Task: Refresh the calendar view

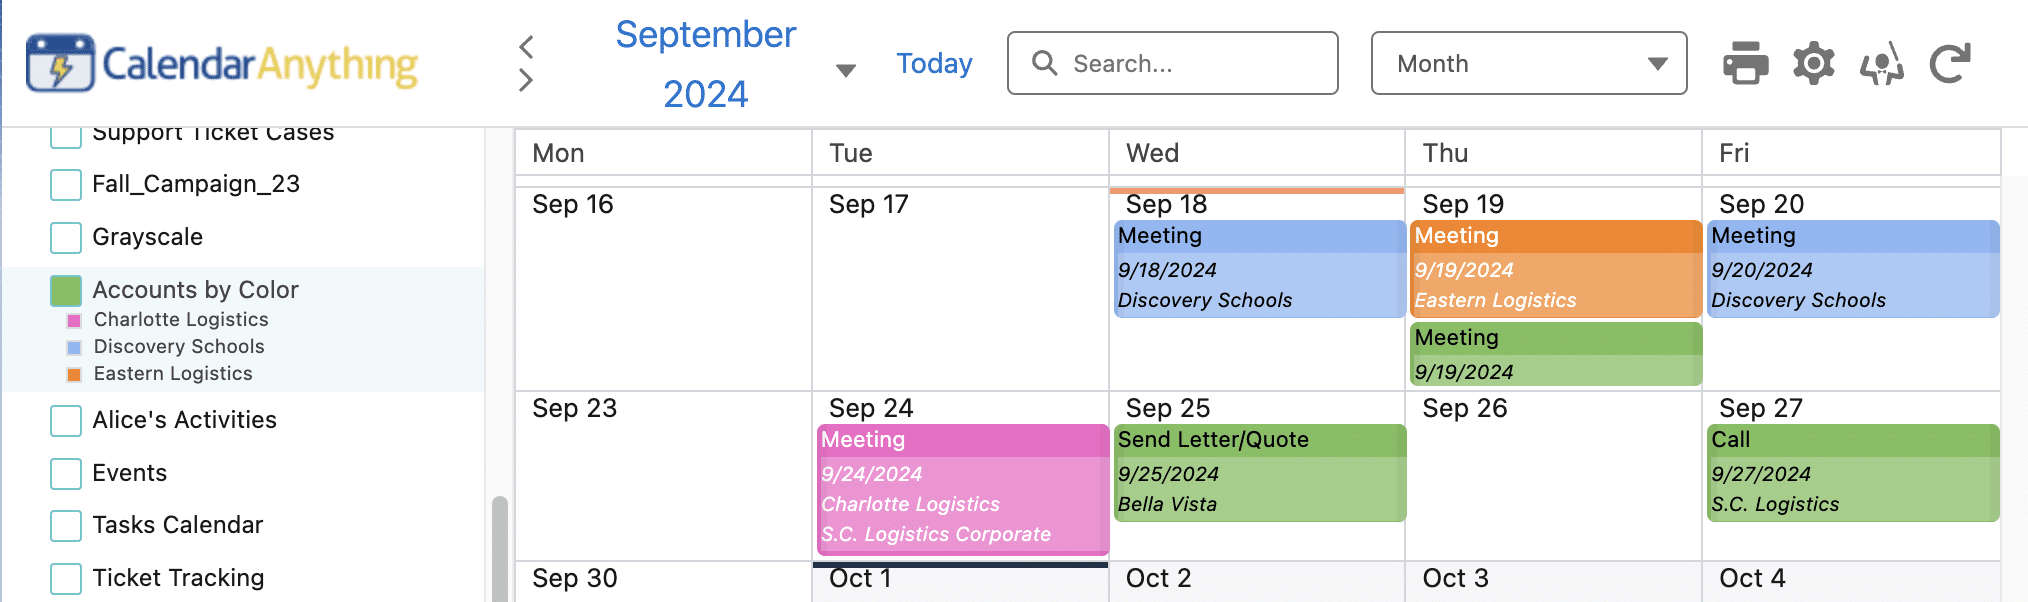Action: point(1949,63)
